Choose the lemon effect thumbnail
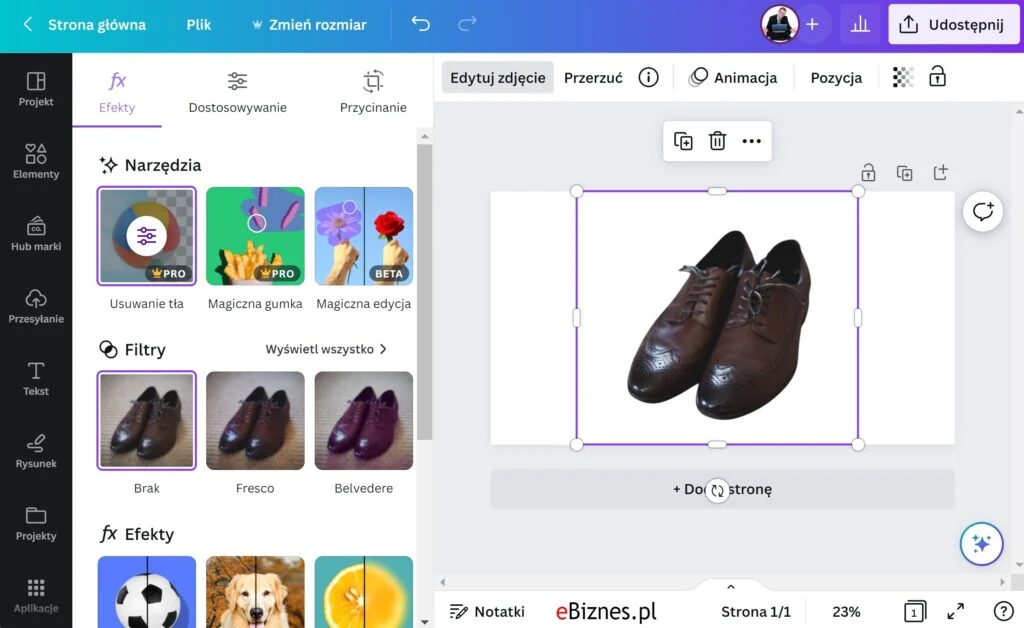The width and height of the screenshot is (1024, 628). coord(364,591)
